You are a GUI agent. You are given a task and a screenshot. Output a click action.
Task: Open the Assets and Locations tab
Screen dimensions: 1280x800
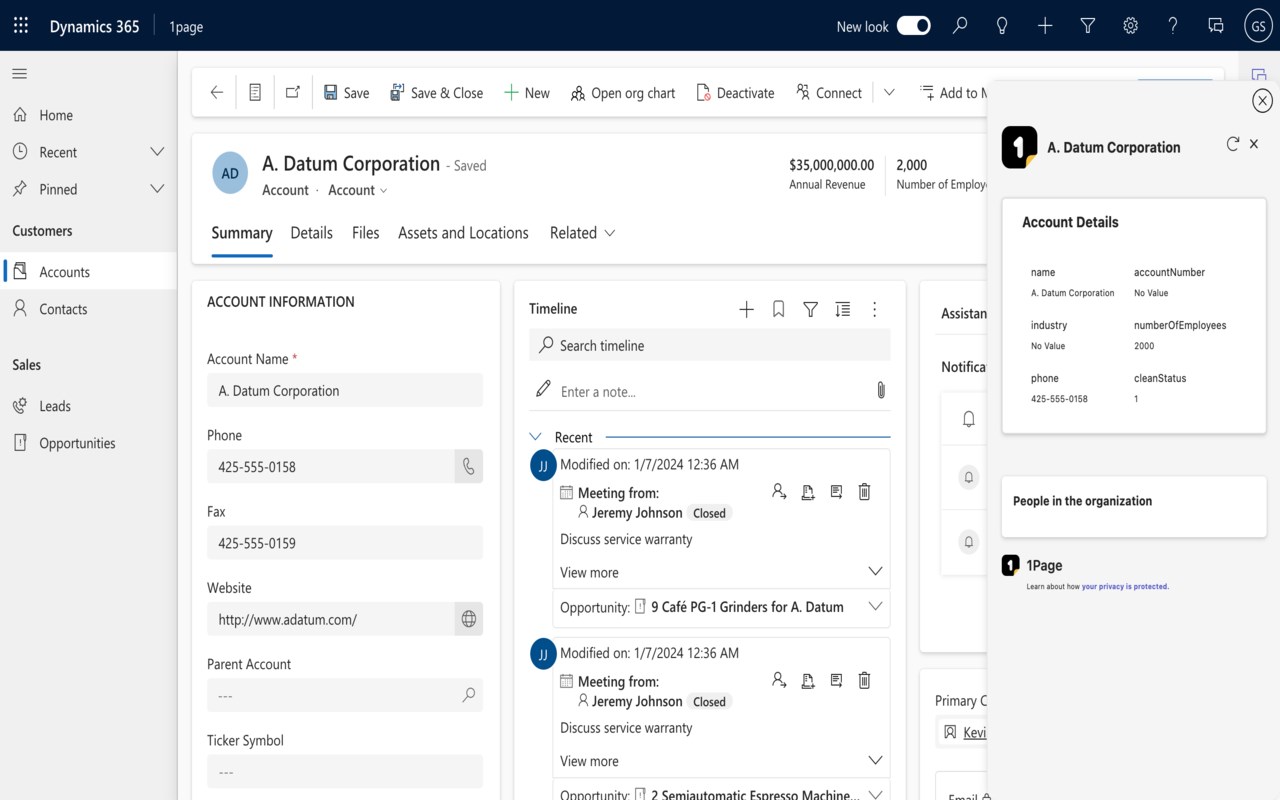[463, 233]
